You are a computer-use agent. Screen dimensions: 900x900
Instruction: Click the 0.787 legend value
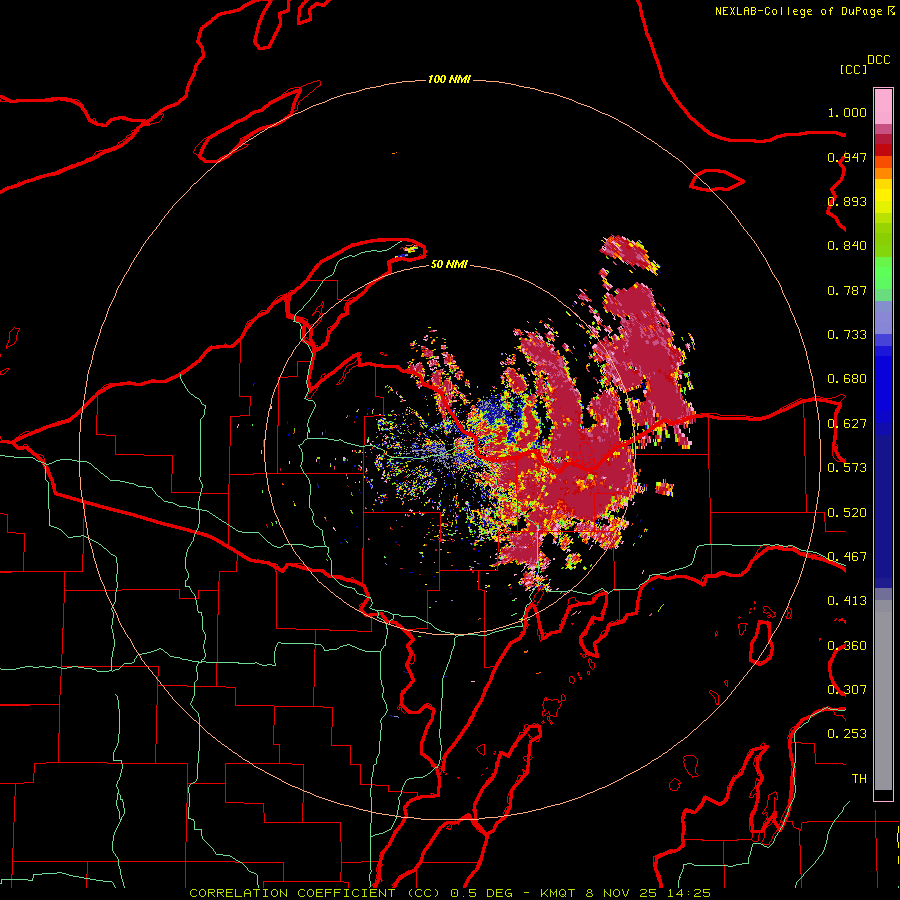[x=847, y=290]
